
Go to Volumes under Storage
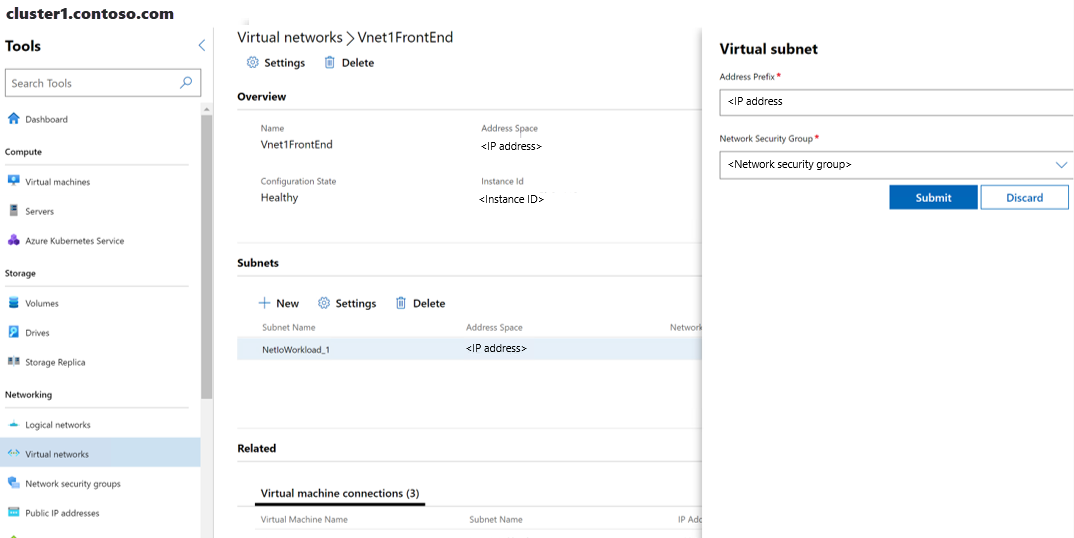coord(41,303)
